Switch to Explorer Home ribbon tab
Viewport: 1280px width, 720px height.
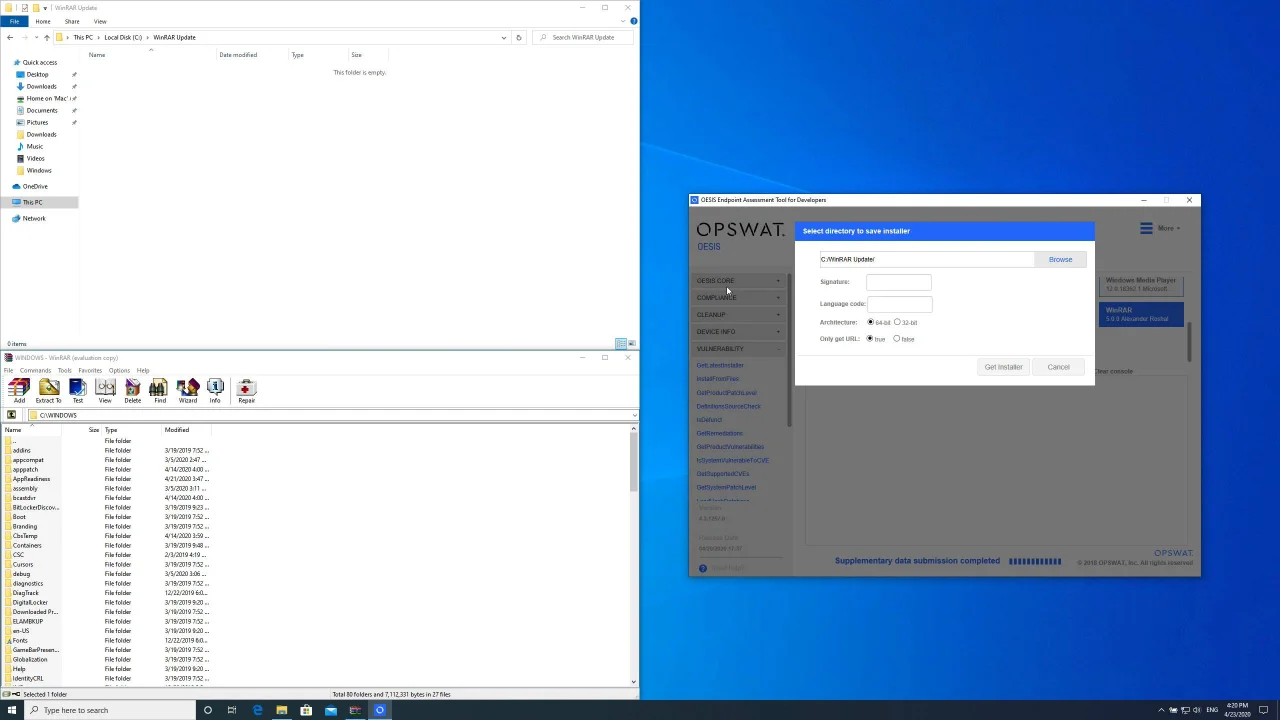pyautogui.click(x=43, y=21)
